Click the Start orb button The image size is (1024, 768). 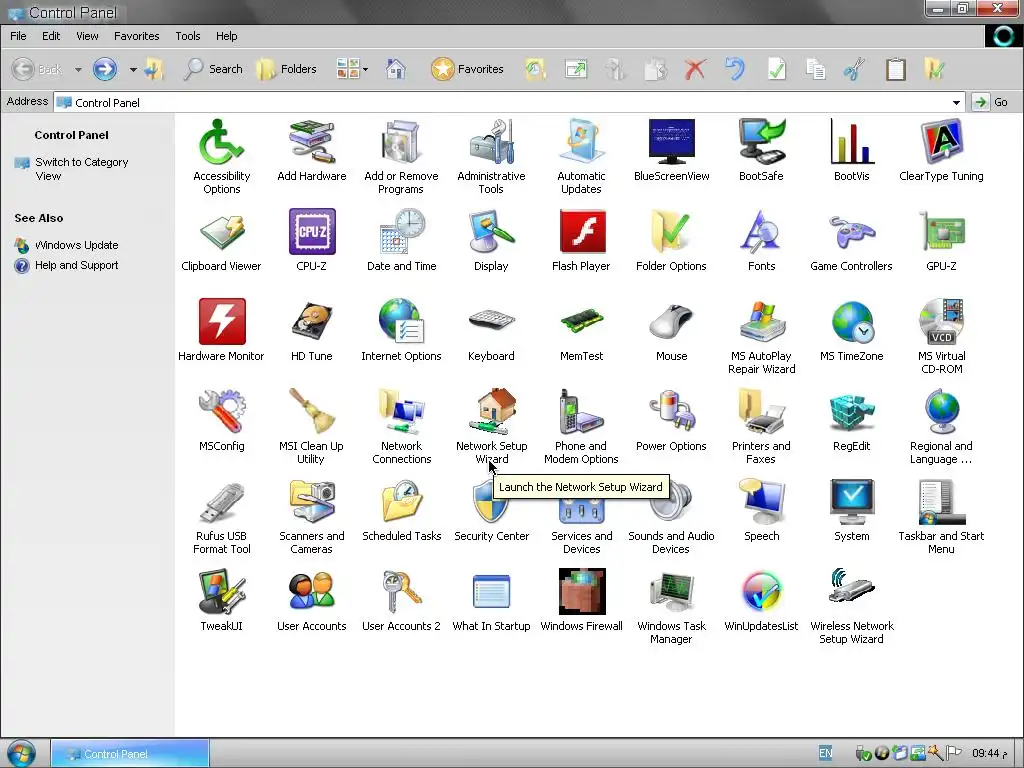tap(20, 754)
